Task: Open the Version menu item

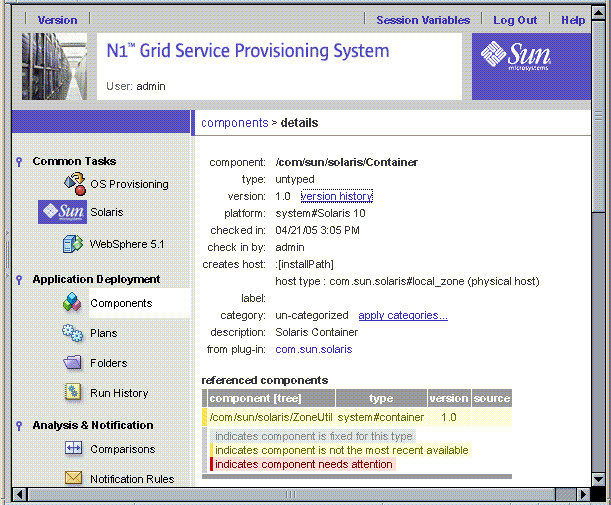Action: 57,20
